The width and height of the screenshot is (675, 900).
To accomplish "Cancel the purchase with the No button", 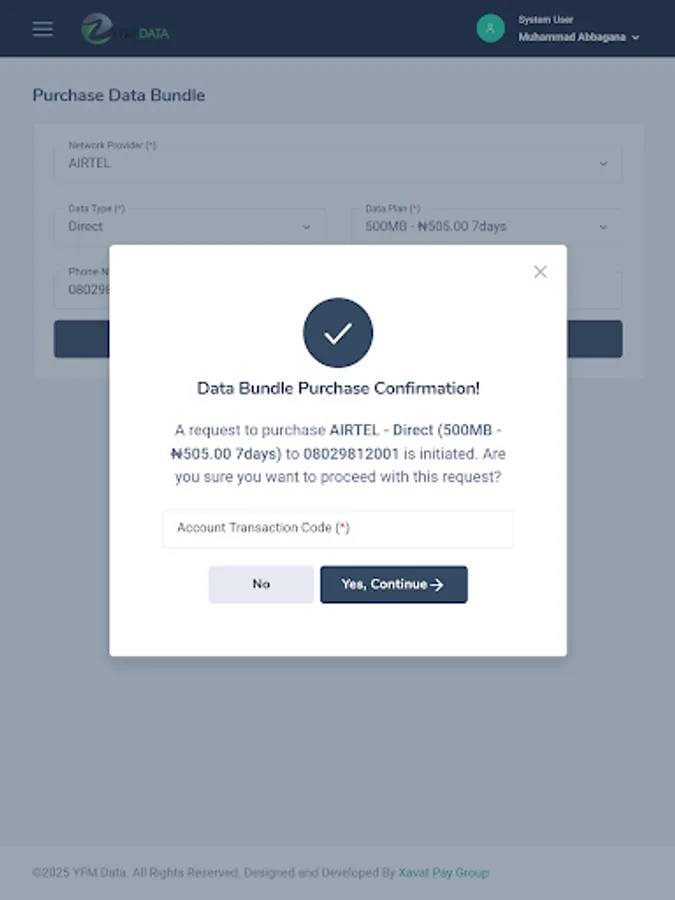I will [x=260, y=584].
